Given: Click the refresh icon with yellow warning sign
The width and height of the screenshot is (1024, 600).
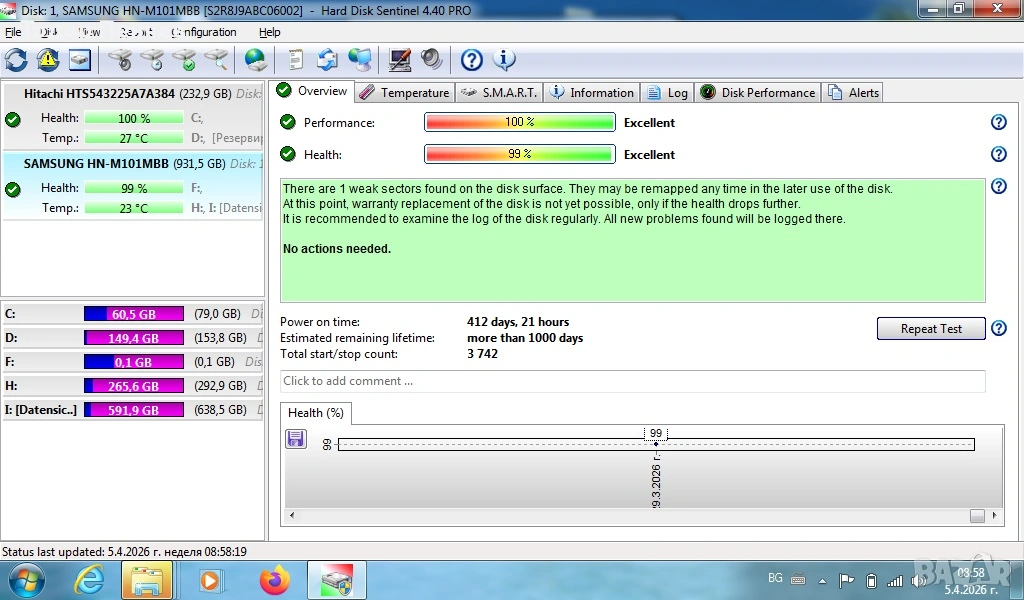Looking at the screenshot, I should point(48,60).
